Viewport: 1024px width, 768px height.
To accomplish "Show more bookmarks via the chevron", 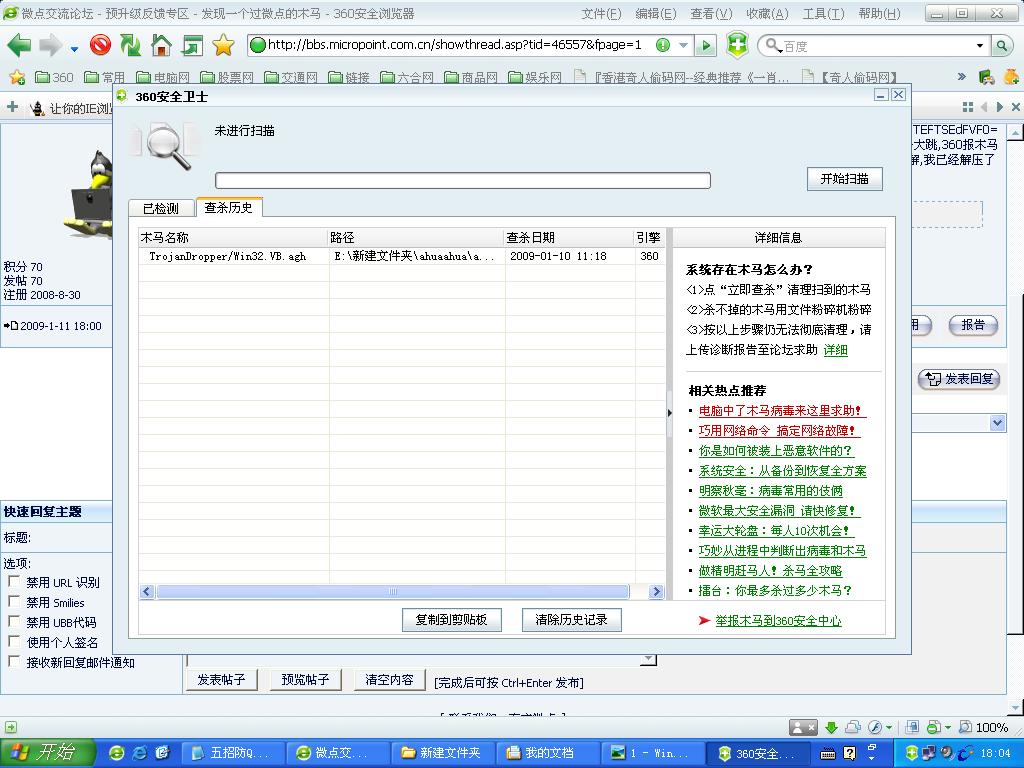I will (x=961, y=76).
